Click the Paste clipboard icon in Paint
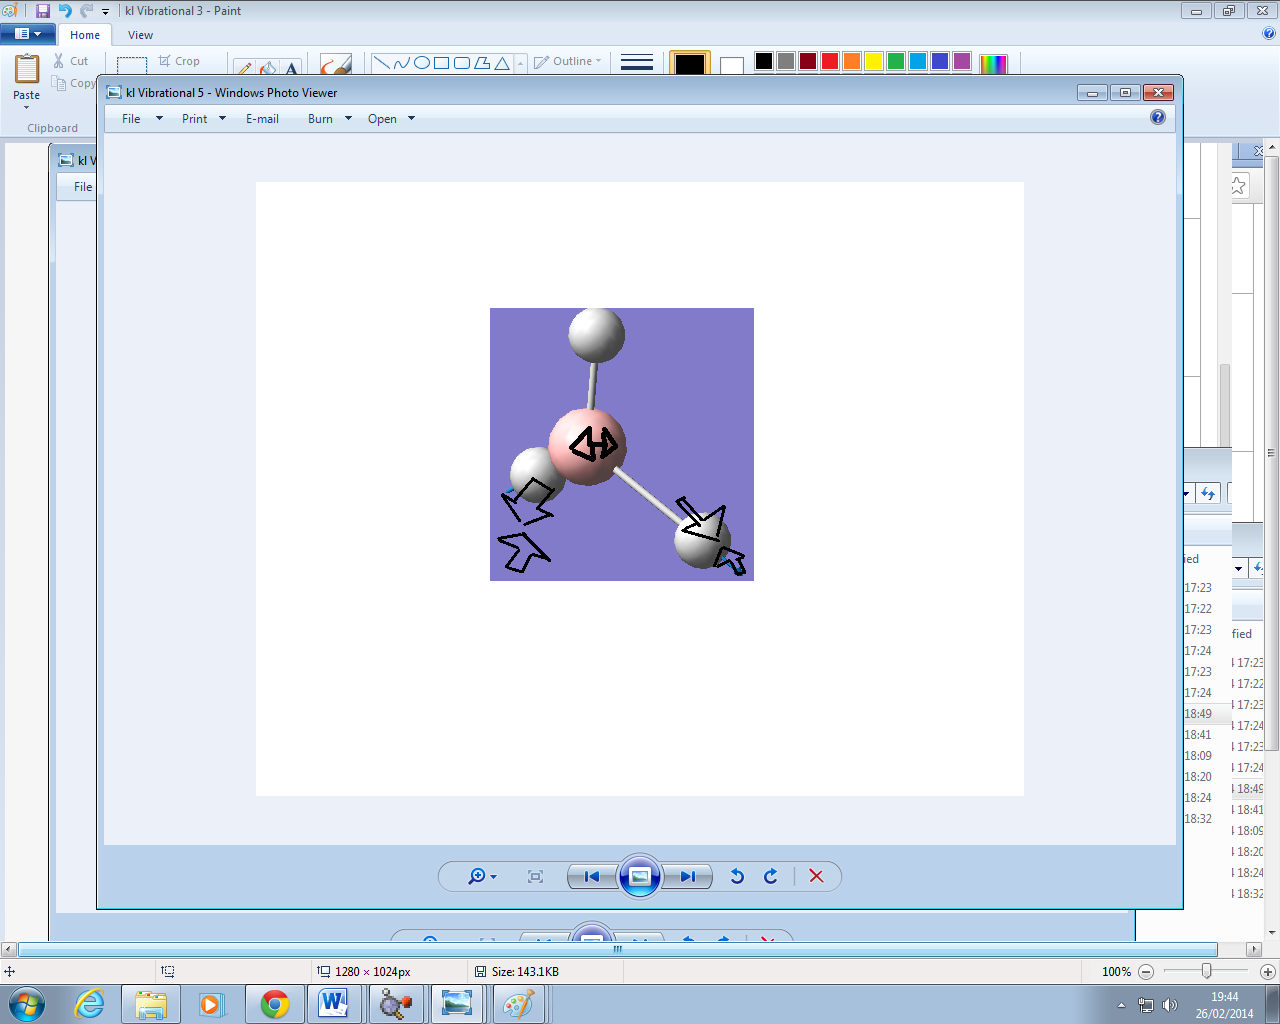Image resolution: width=1280 pixels, height=1024 pixels. point(27,69)
